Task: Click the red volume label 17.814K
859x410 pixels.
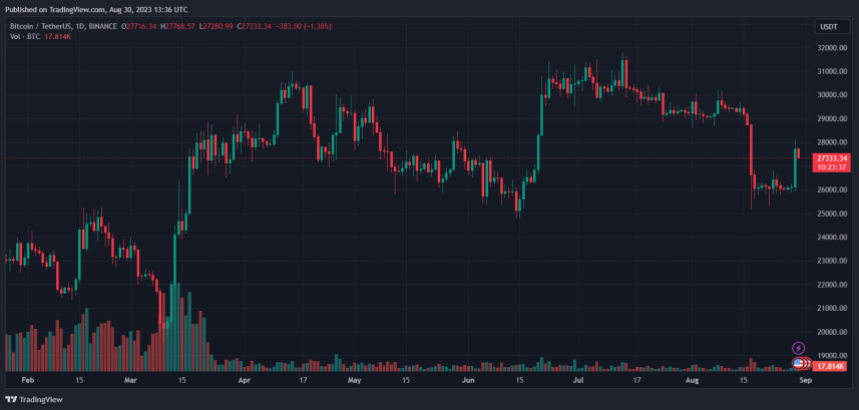Action: pos(832,367)
